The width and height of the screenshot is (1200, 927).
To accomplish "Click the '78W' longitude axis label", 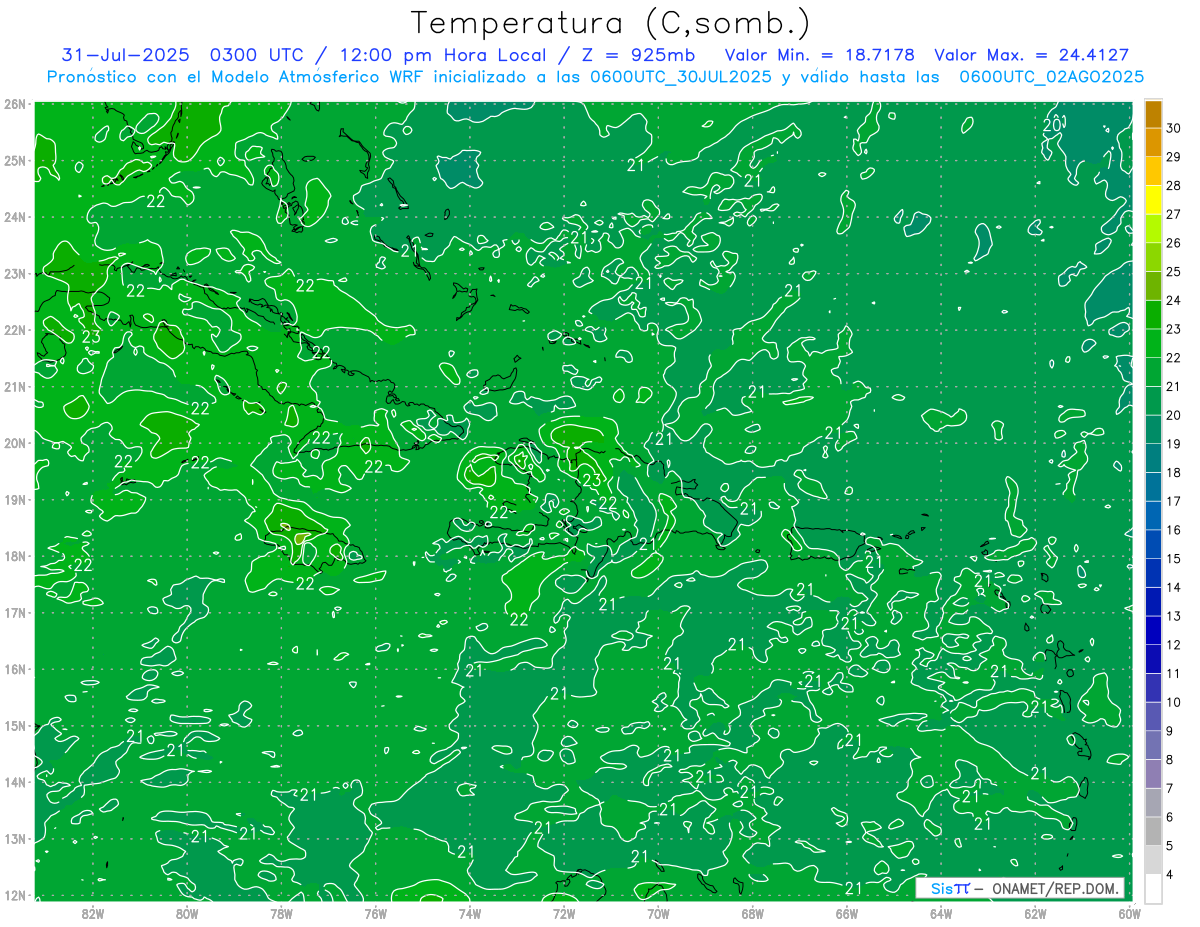I will pyautogui.click(x=281, y=912).
